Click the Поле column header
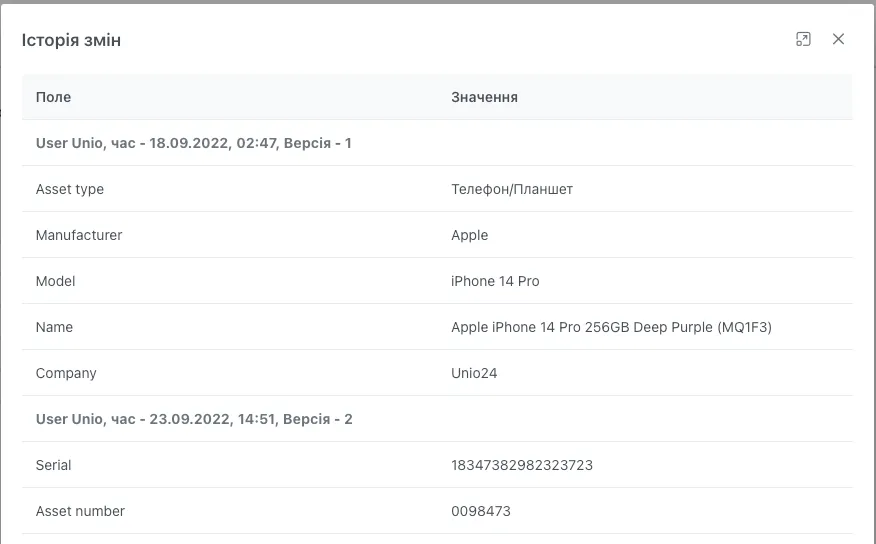Viewport: 876px width, 544px height. (54, 97)
